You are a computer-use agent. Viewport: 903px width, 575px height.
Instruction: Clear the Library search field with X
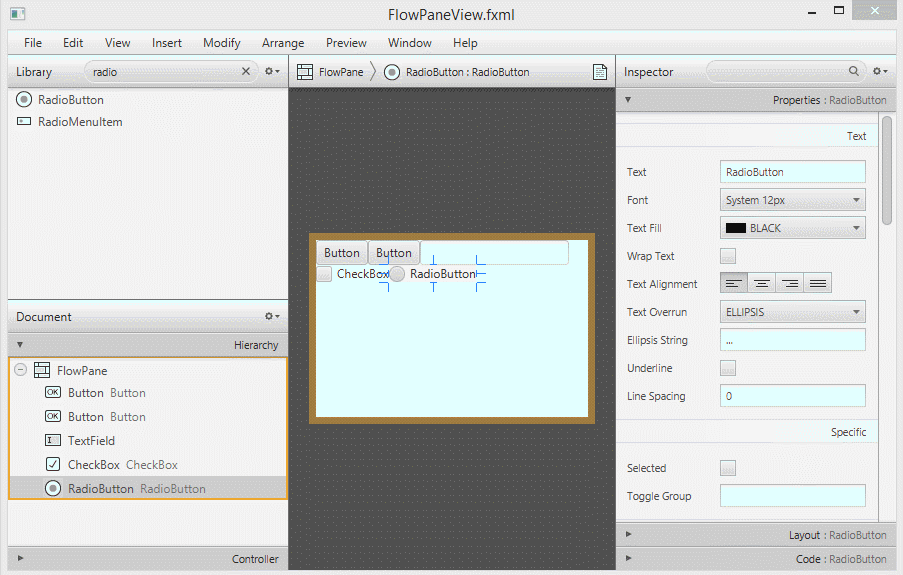coord(246,72)
